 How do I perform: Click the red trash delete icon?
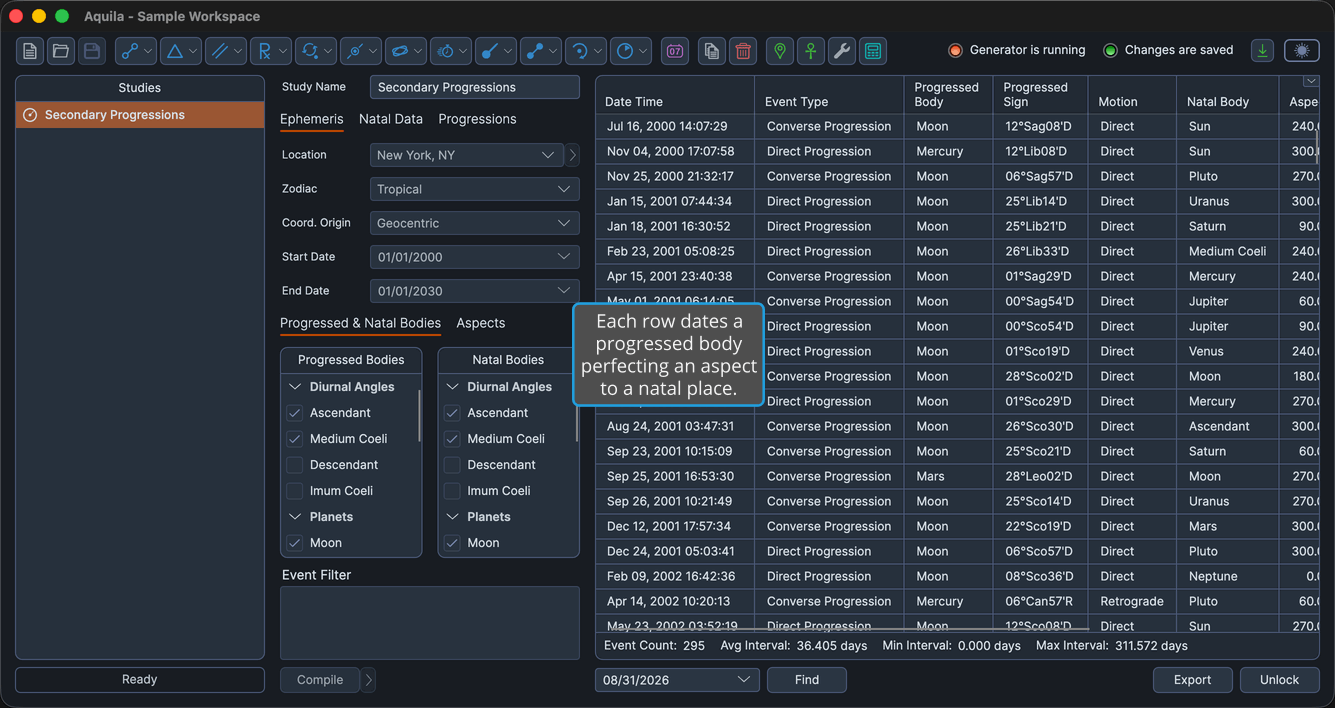pos(743,51)
